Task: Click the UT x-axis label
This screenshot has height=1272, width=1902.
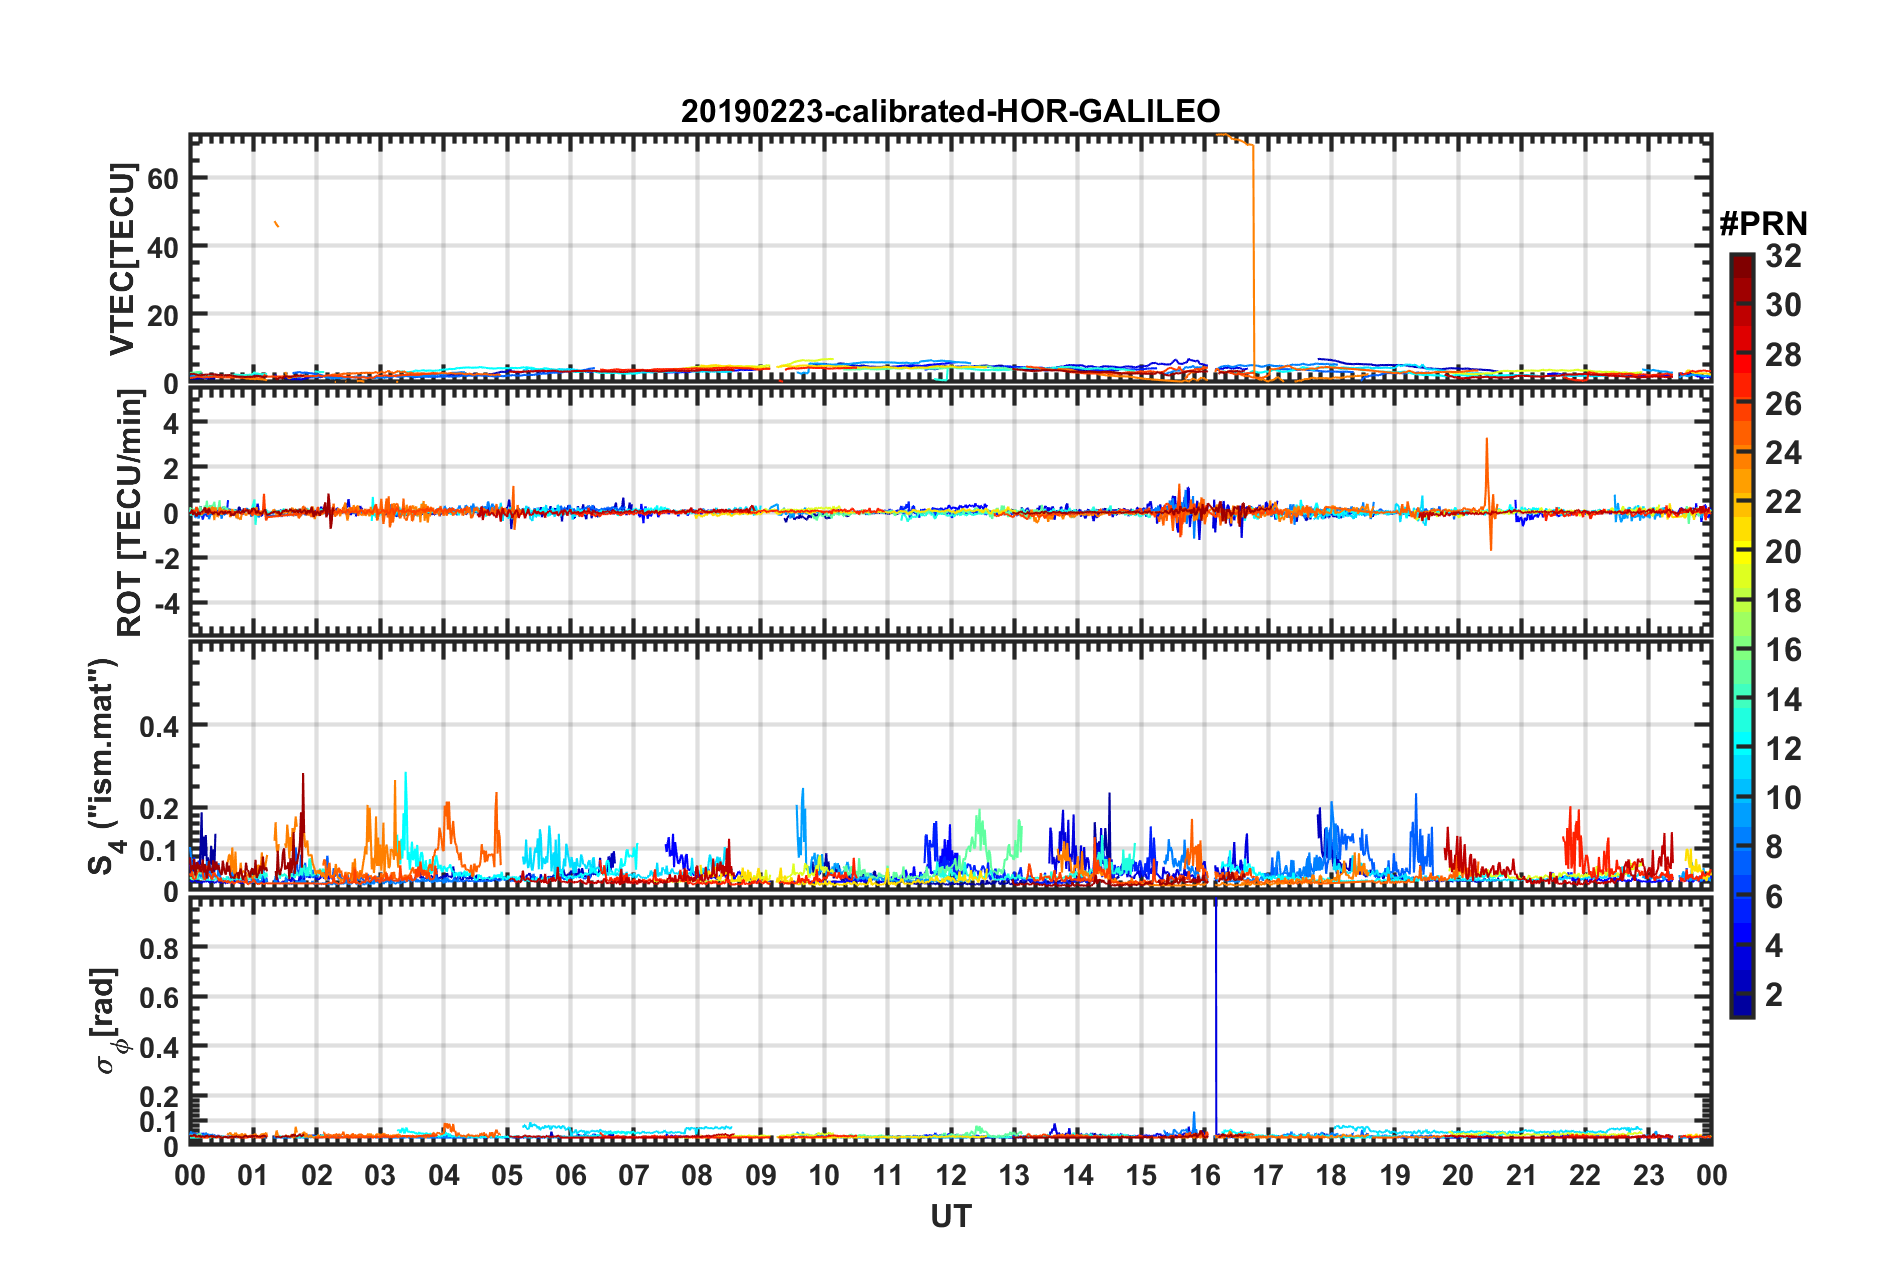Action: 951,1217
